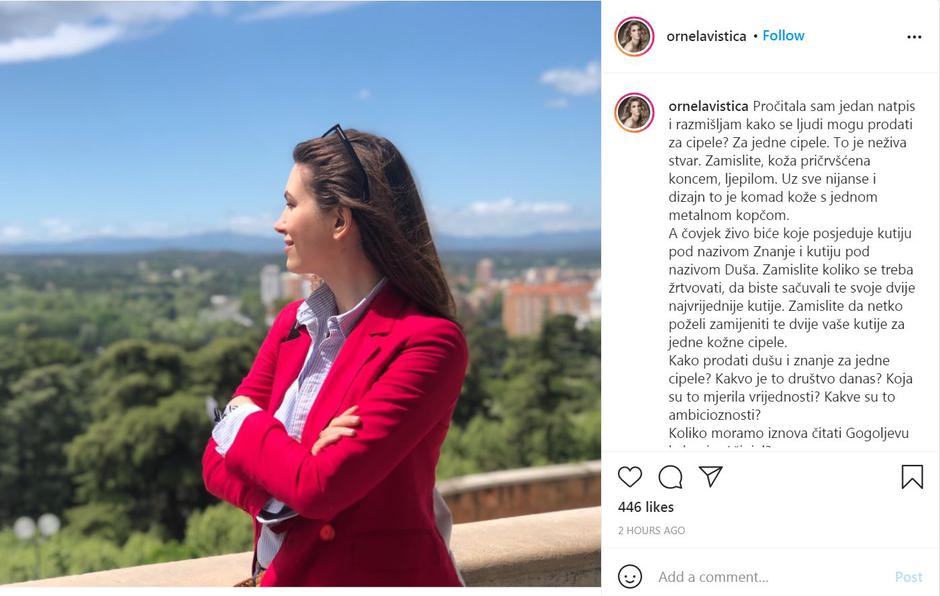Open the three-dot more options menu
Image resolution: width=940 pixels, height=596 pixels.
(x=914, y=37)
